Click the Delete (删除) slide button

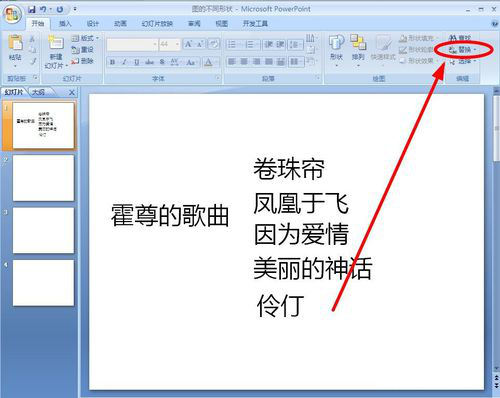pyautogui.click(x=83, y=61)
